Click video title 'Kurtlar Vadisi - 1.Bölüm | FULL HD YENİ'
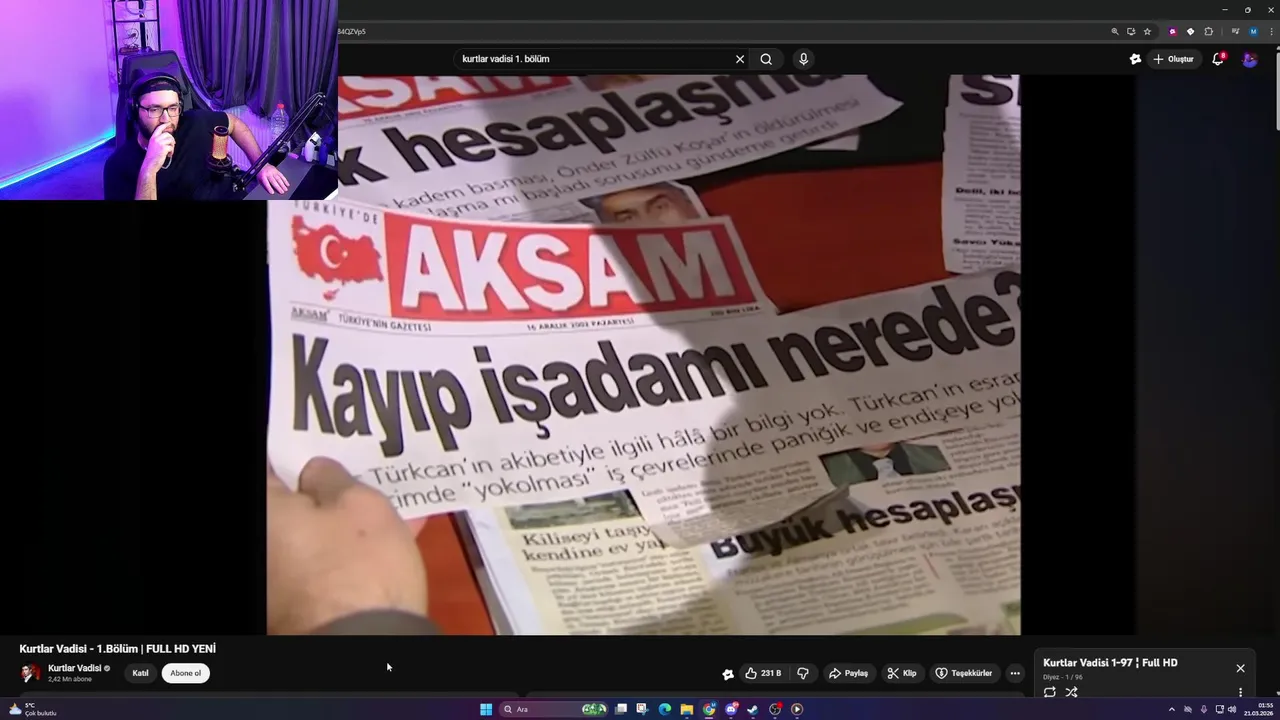The width and height of the screenshot is (1280, 720). [x=117, y=649]
